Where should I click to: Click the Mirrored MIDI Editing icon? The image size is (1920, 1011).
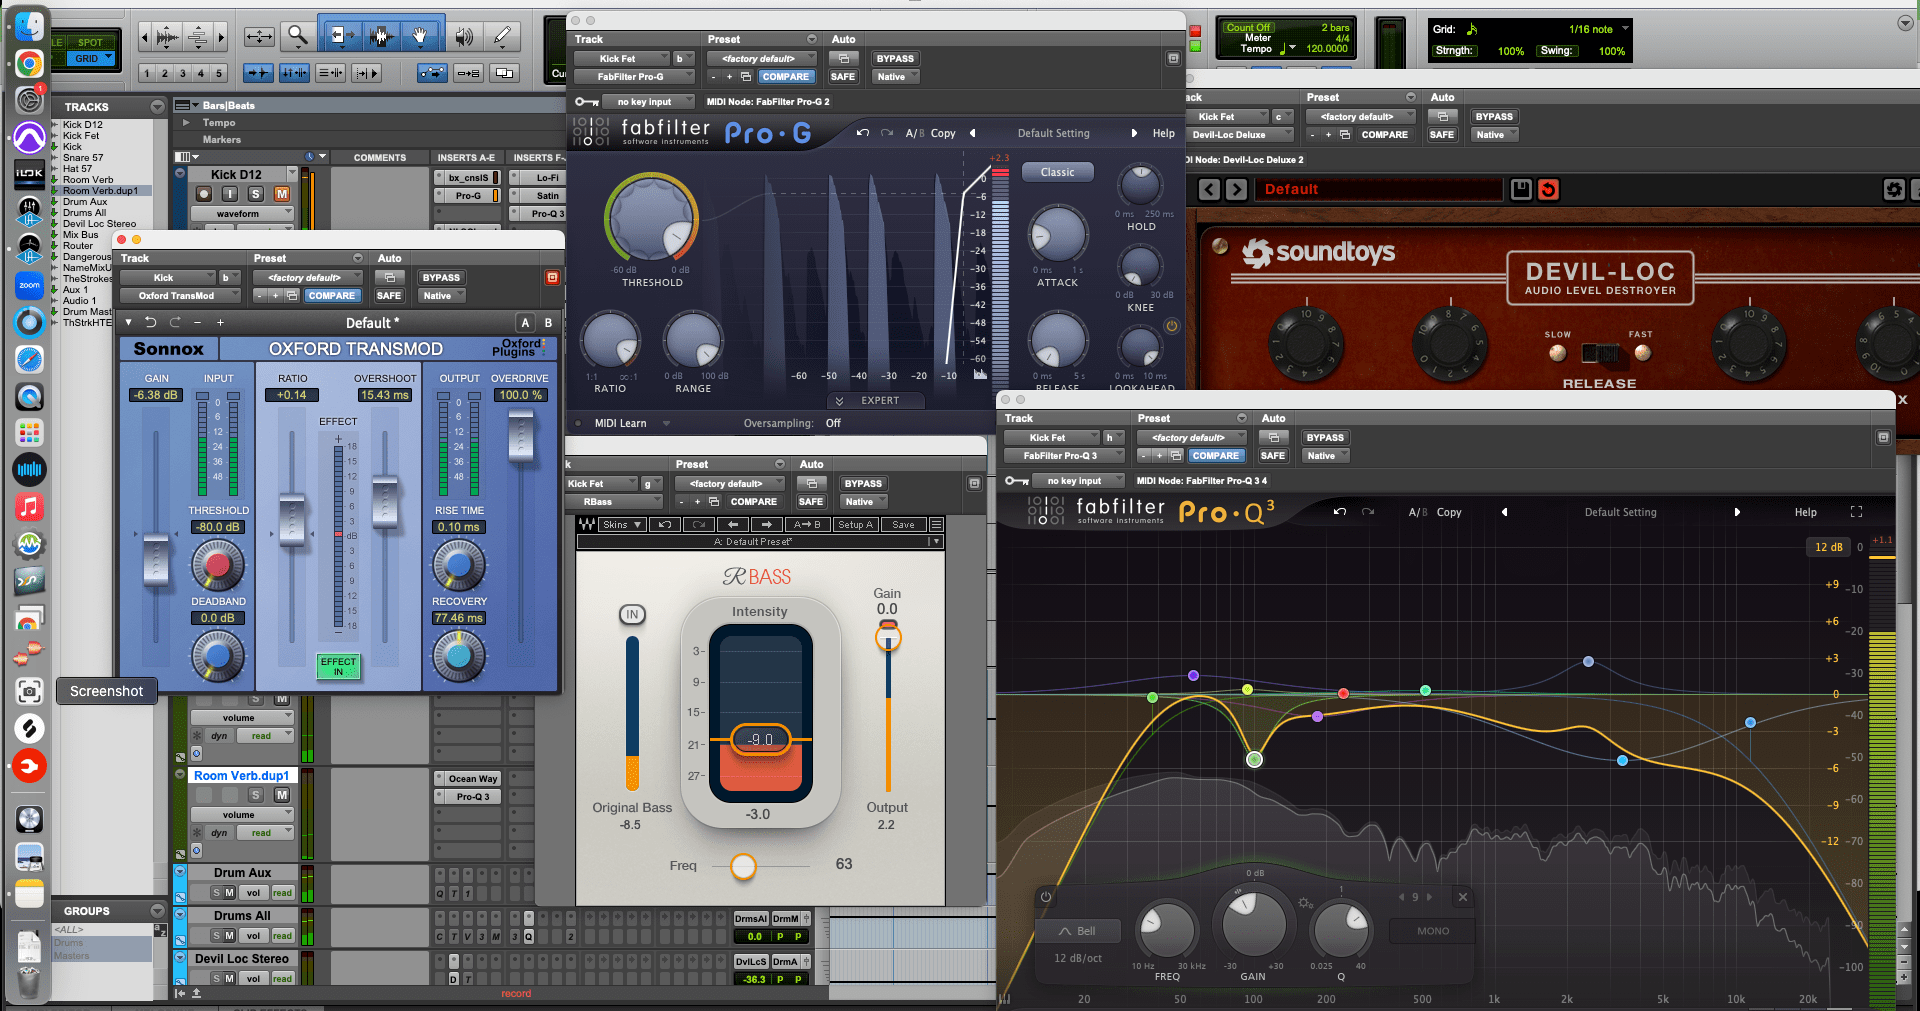pos(468,73)
